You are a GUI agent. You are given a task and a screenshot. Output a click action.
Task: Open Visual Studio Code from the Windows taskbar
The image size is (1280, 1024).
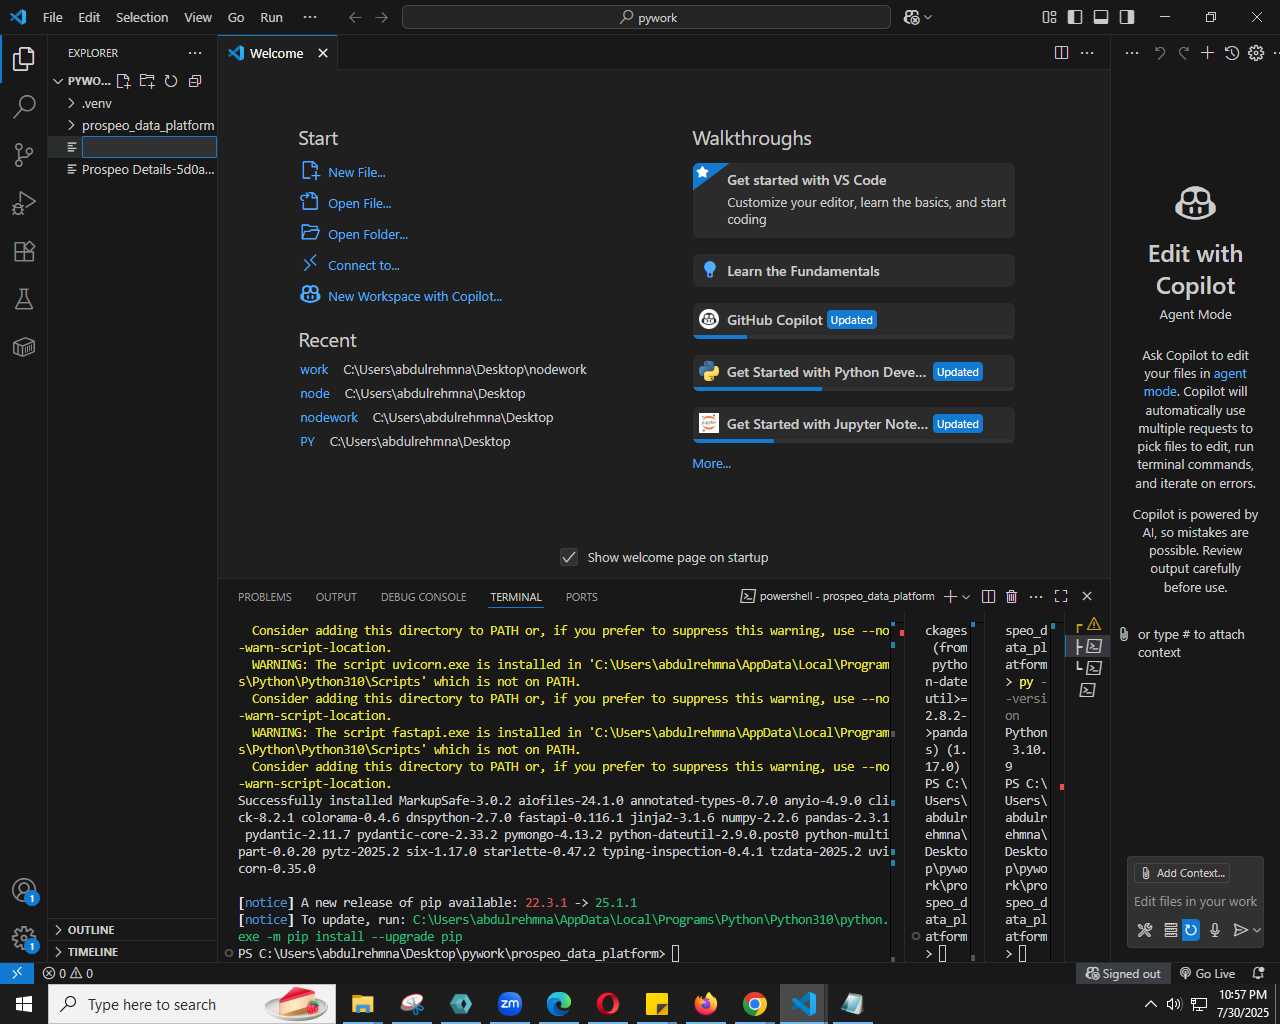coord(804,1003)
